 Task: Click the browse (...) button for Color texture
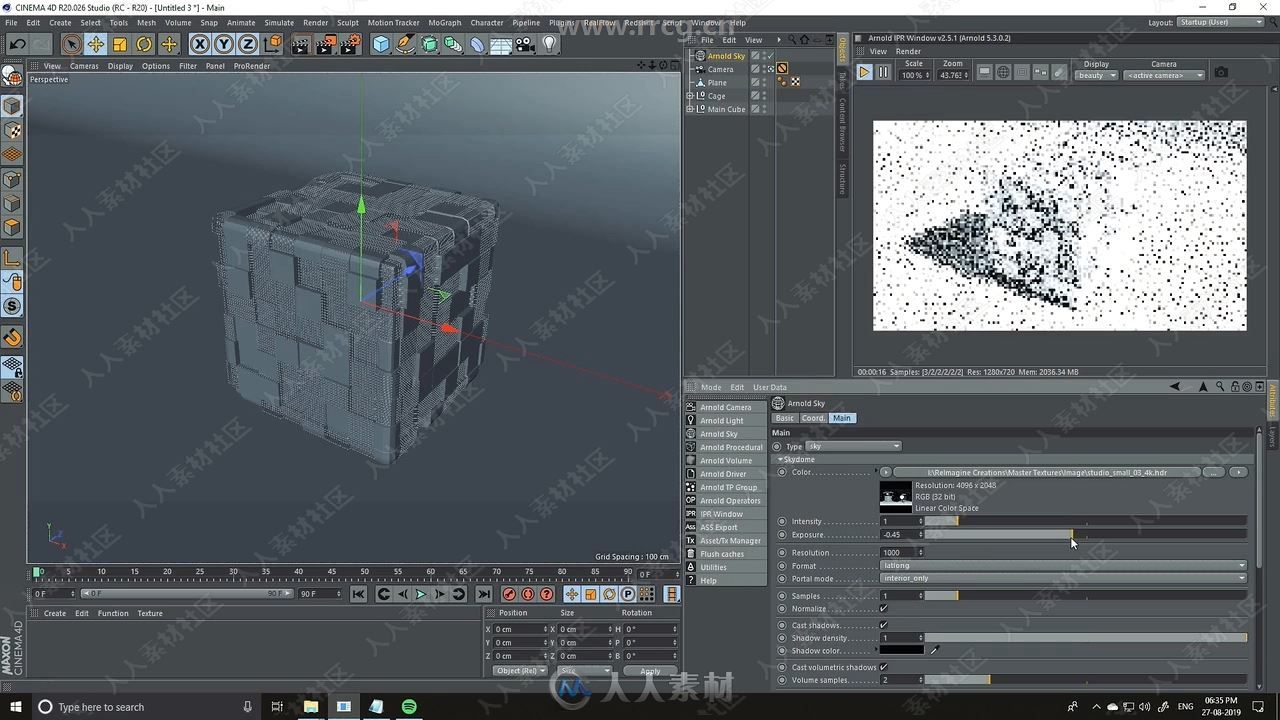[x=1213, y=472]
